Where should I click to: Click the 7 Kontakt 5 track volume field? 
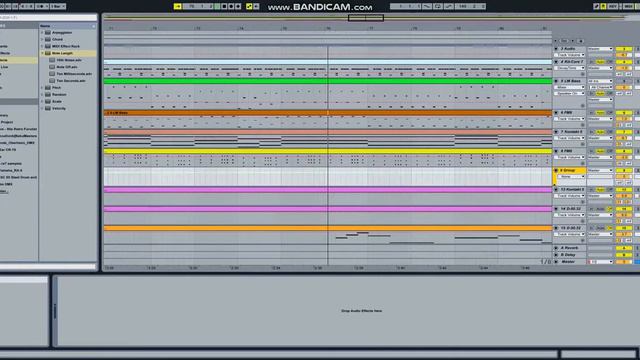[x=624, y=138]
